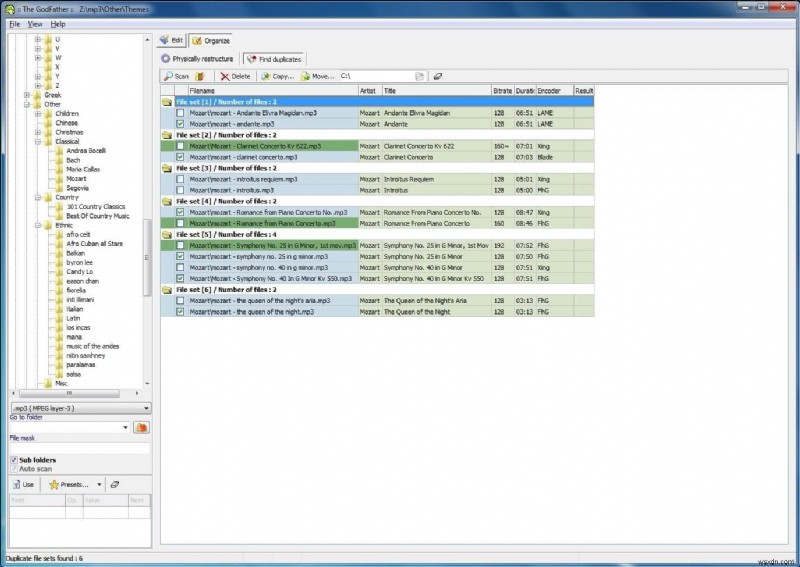Click the File set [5] header row text

click(227, 235)
